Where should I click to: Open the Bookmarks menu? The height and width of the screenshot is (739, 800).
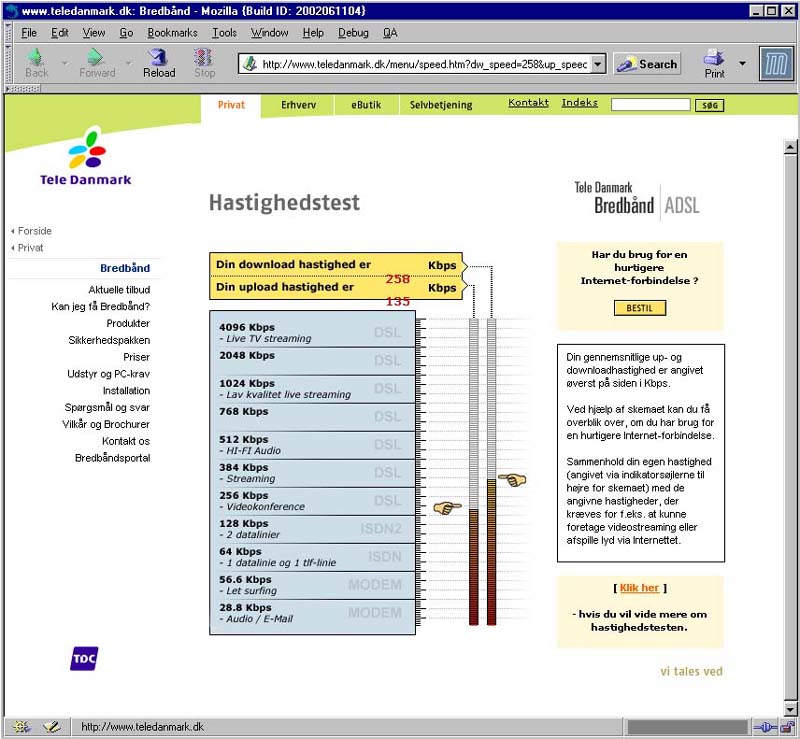coord(172,32)
